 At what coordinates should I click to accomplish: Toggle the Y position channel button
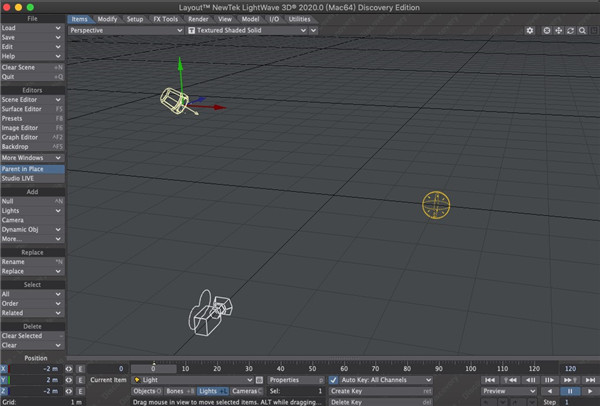point(4,380)
